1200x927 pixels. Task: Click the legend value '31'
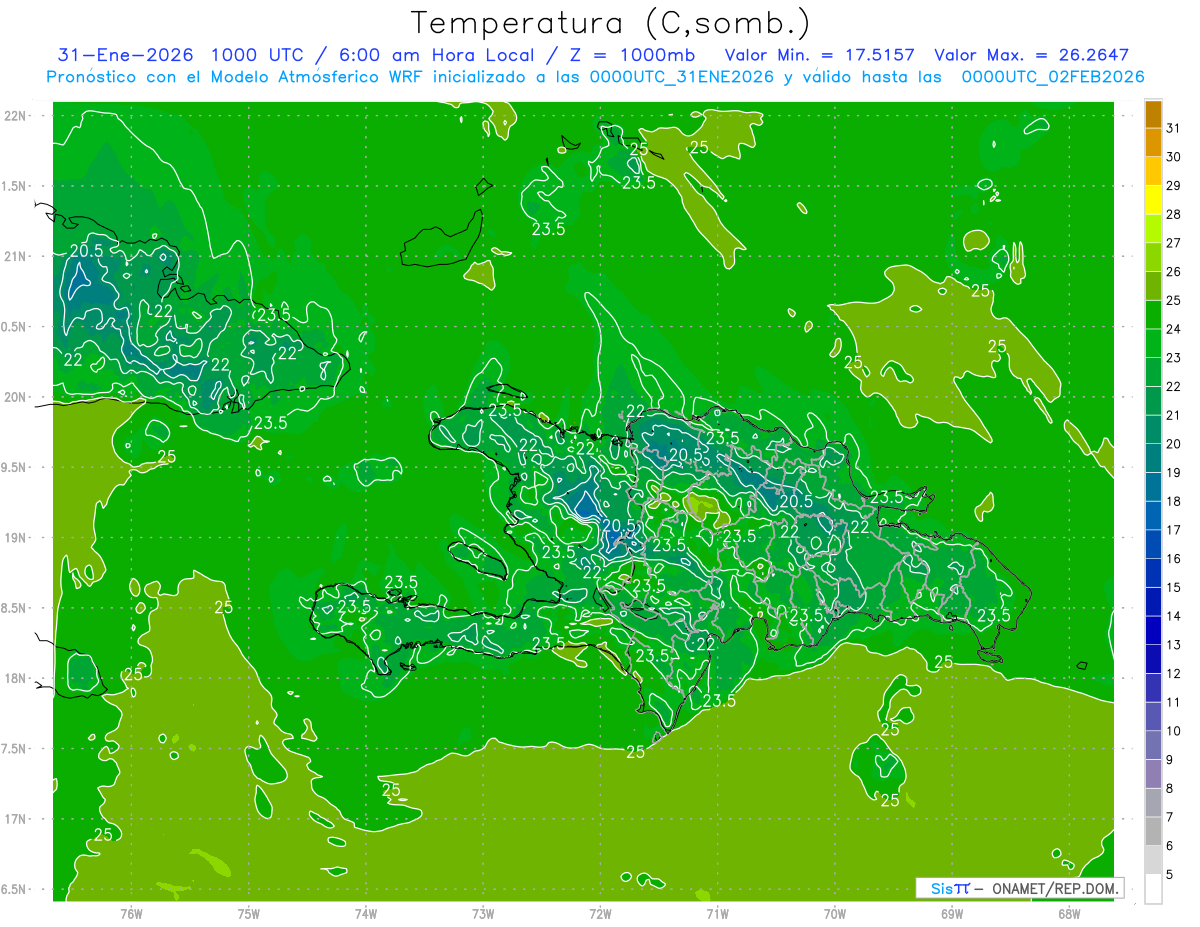click(1174, 128)
